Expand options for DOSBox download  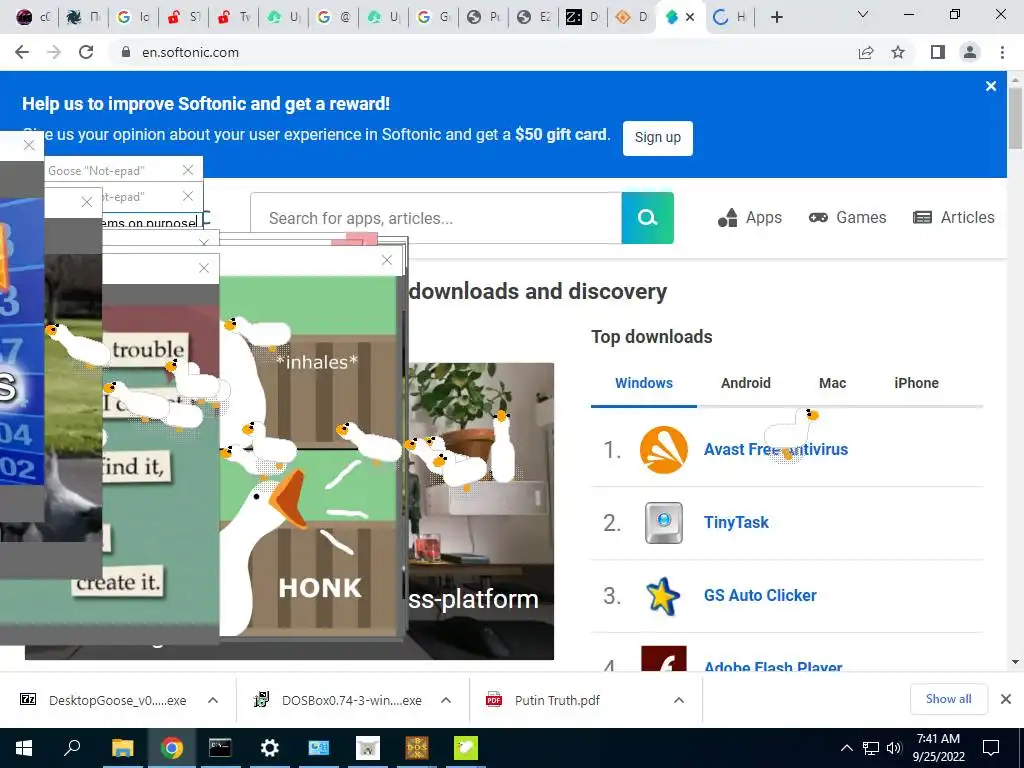click(x=446, y=700)
